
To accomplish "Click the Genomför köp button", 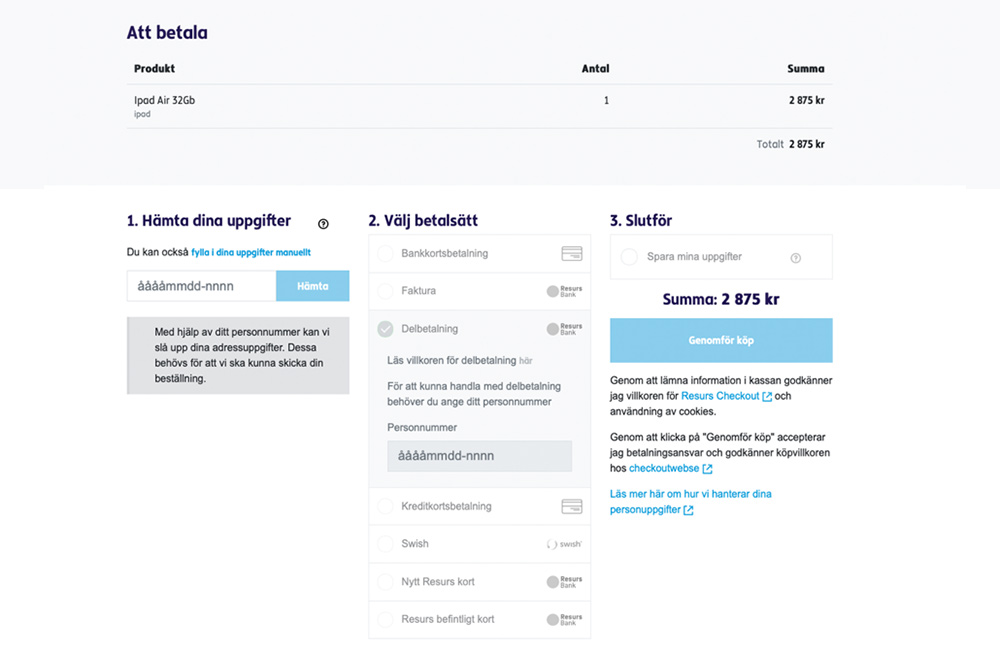I will [x=721, y=341].
